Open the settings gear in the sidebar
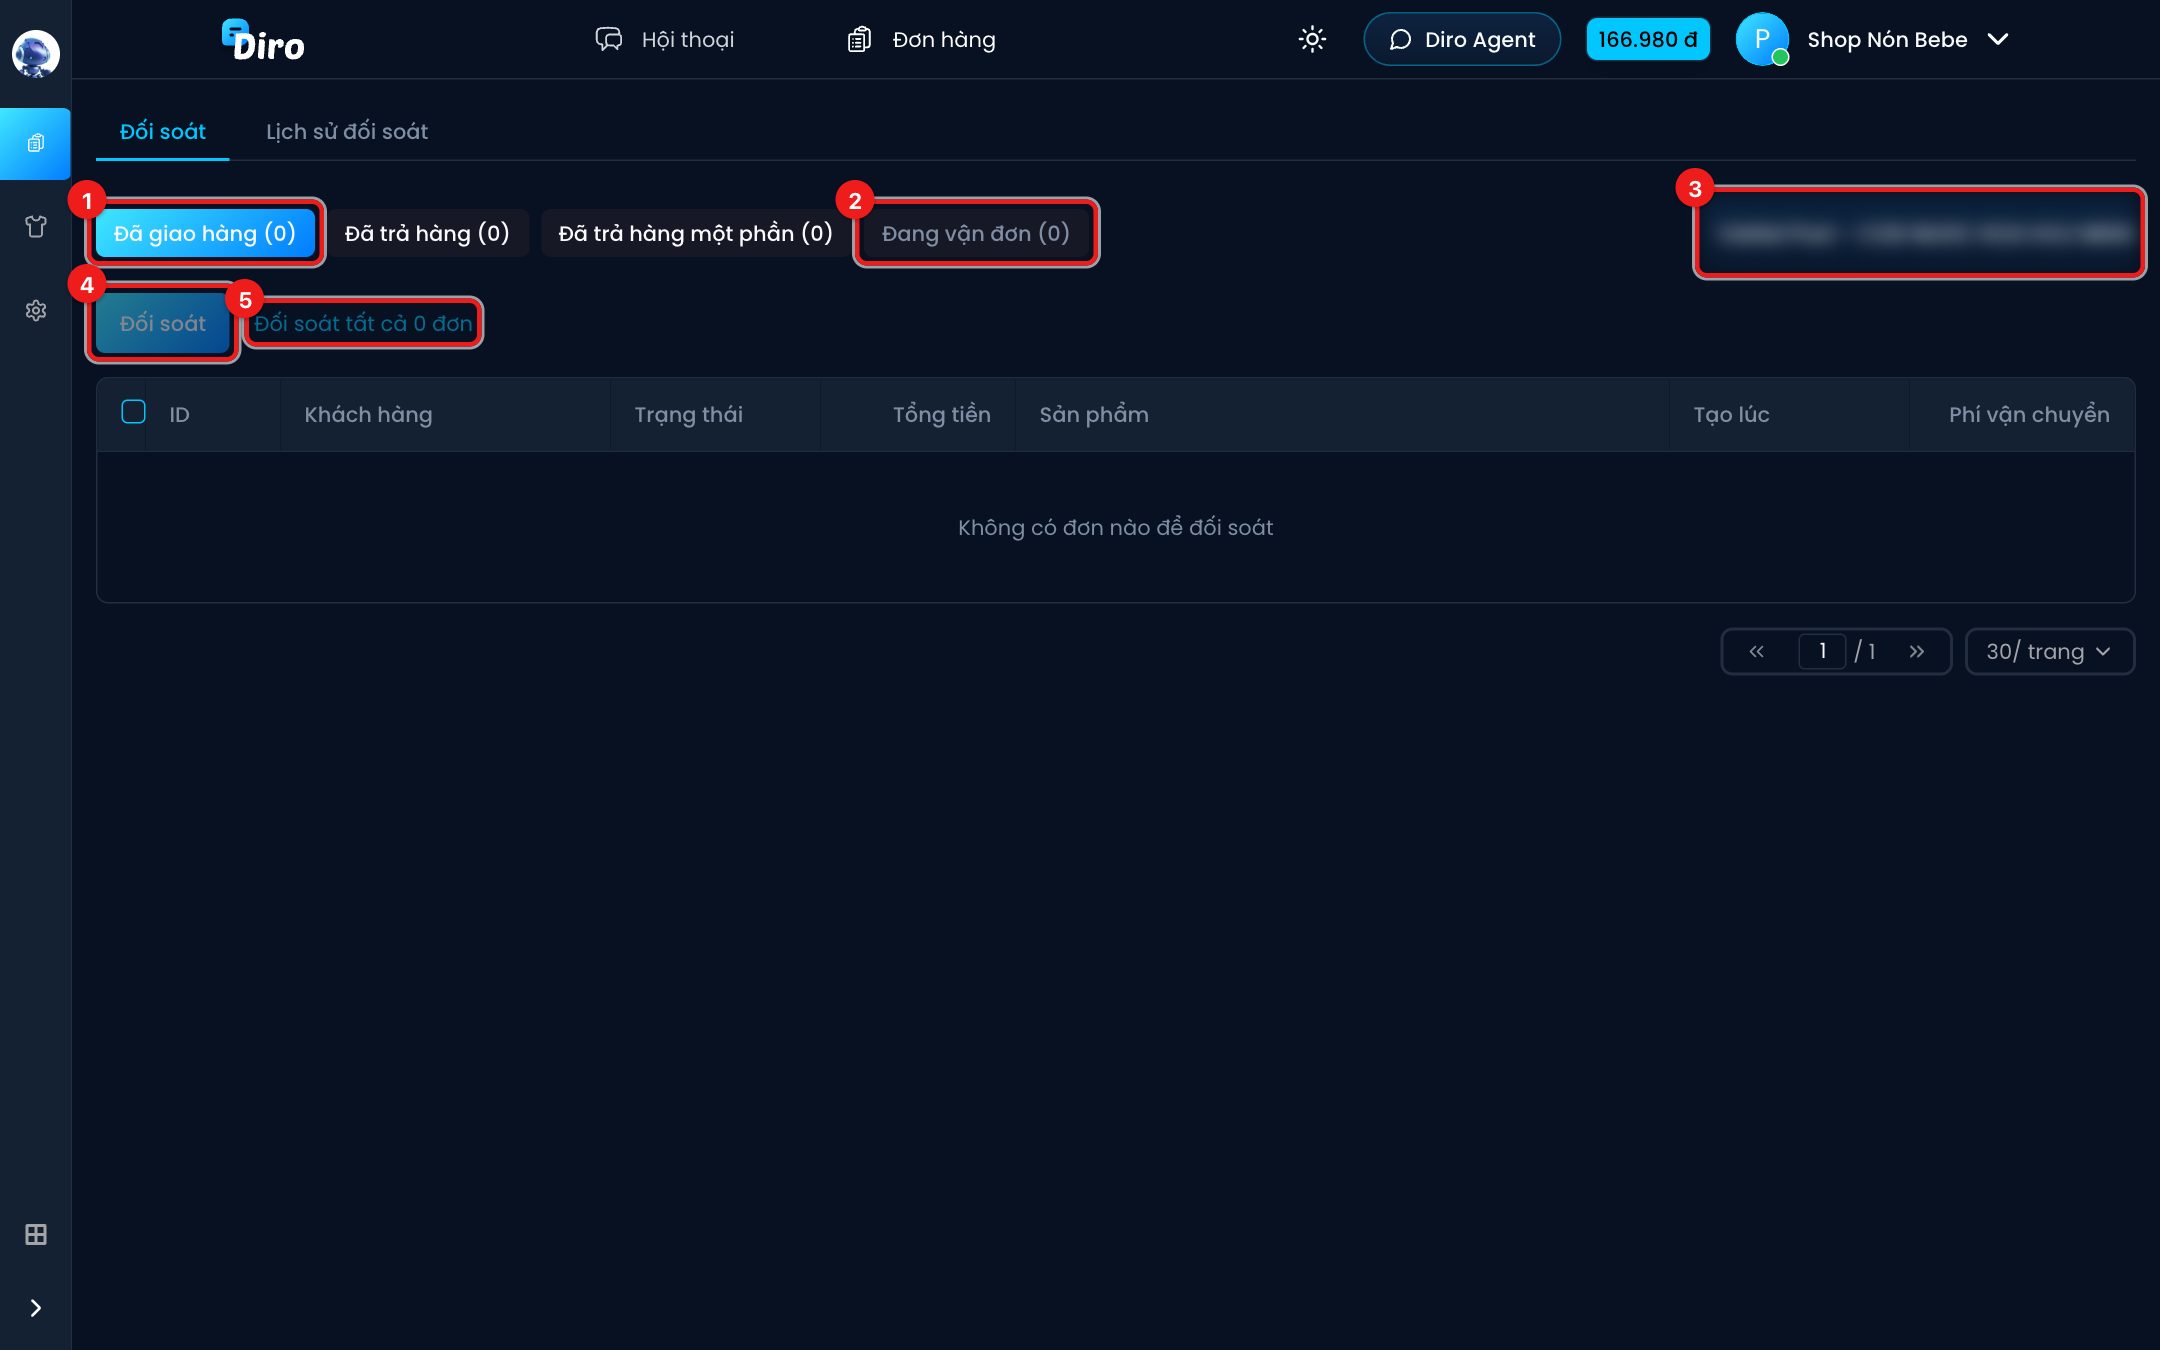The image size is (2160, 1350). point(36,311)
